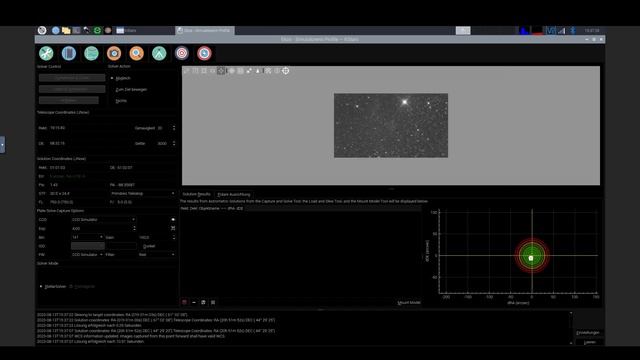Click the minus remove-row icon under solution results

(194, 302)
